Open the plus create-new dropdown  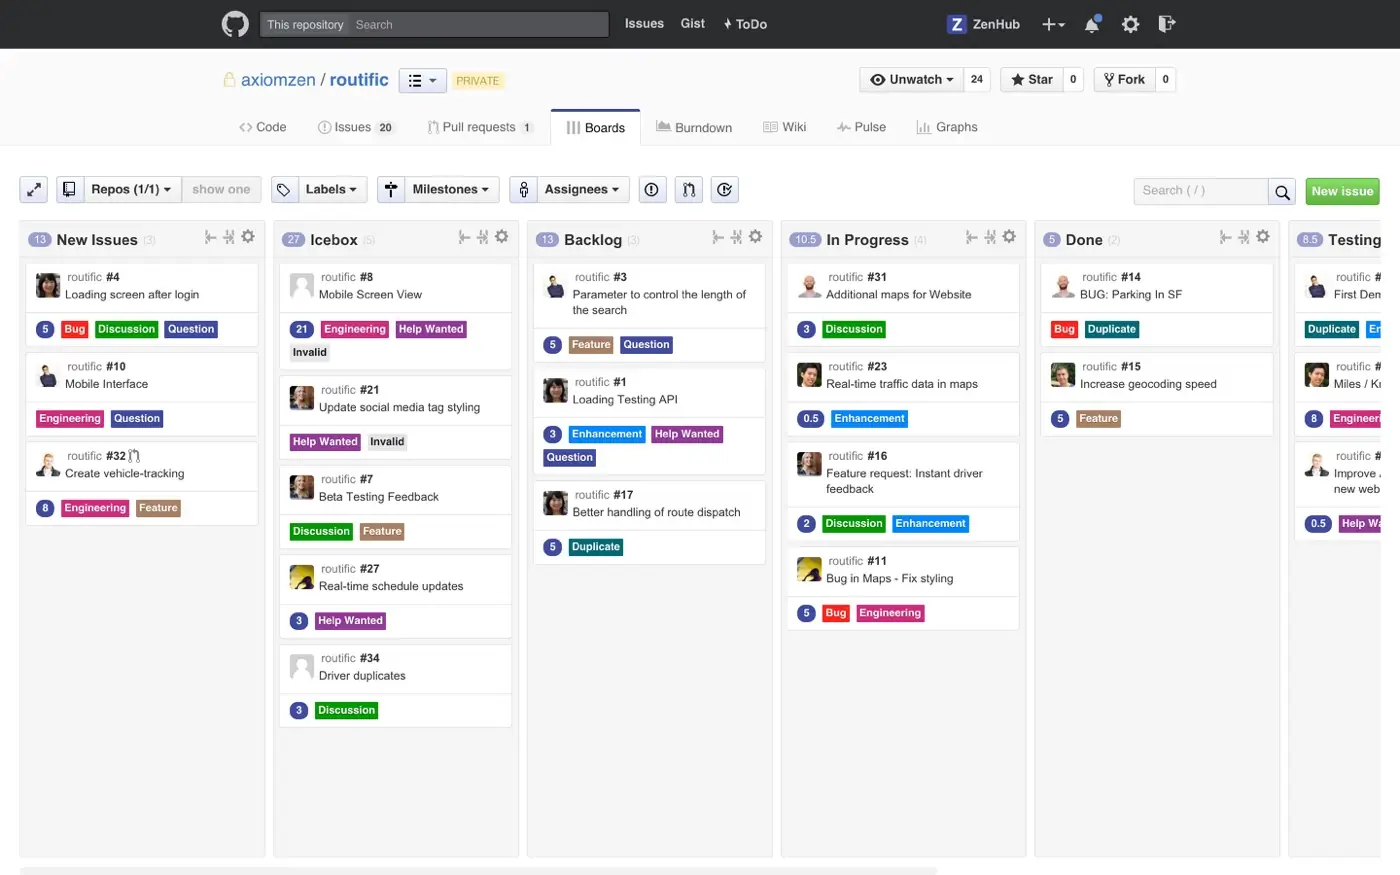click(1053, 24)
